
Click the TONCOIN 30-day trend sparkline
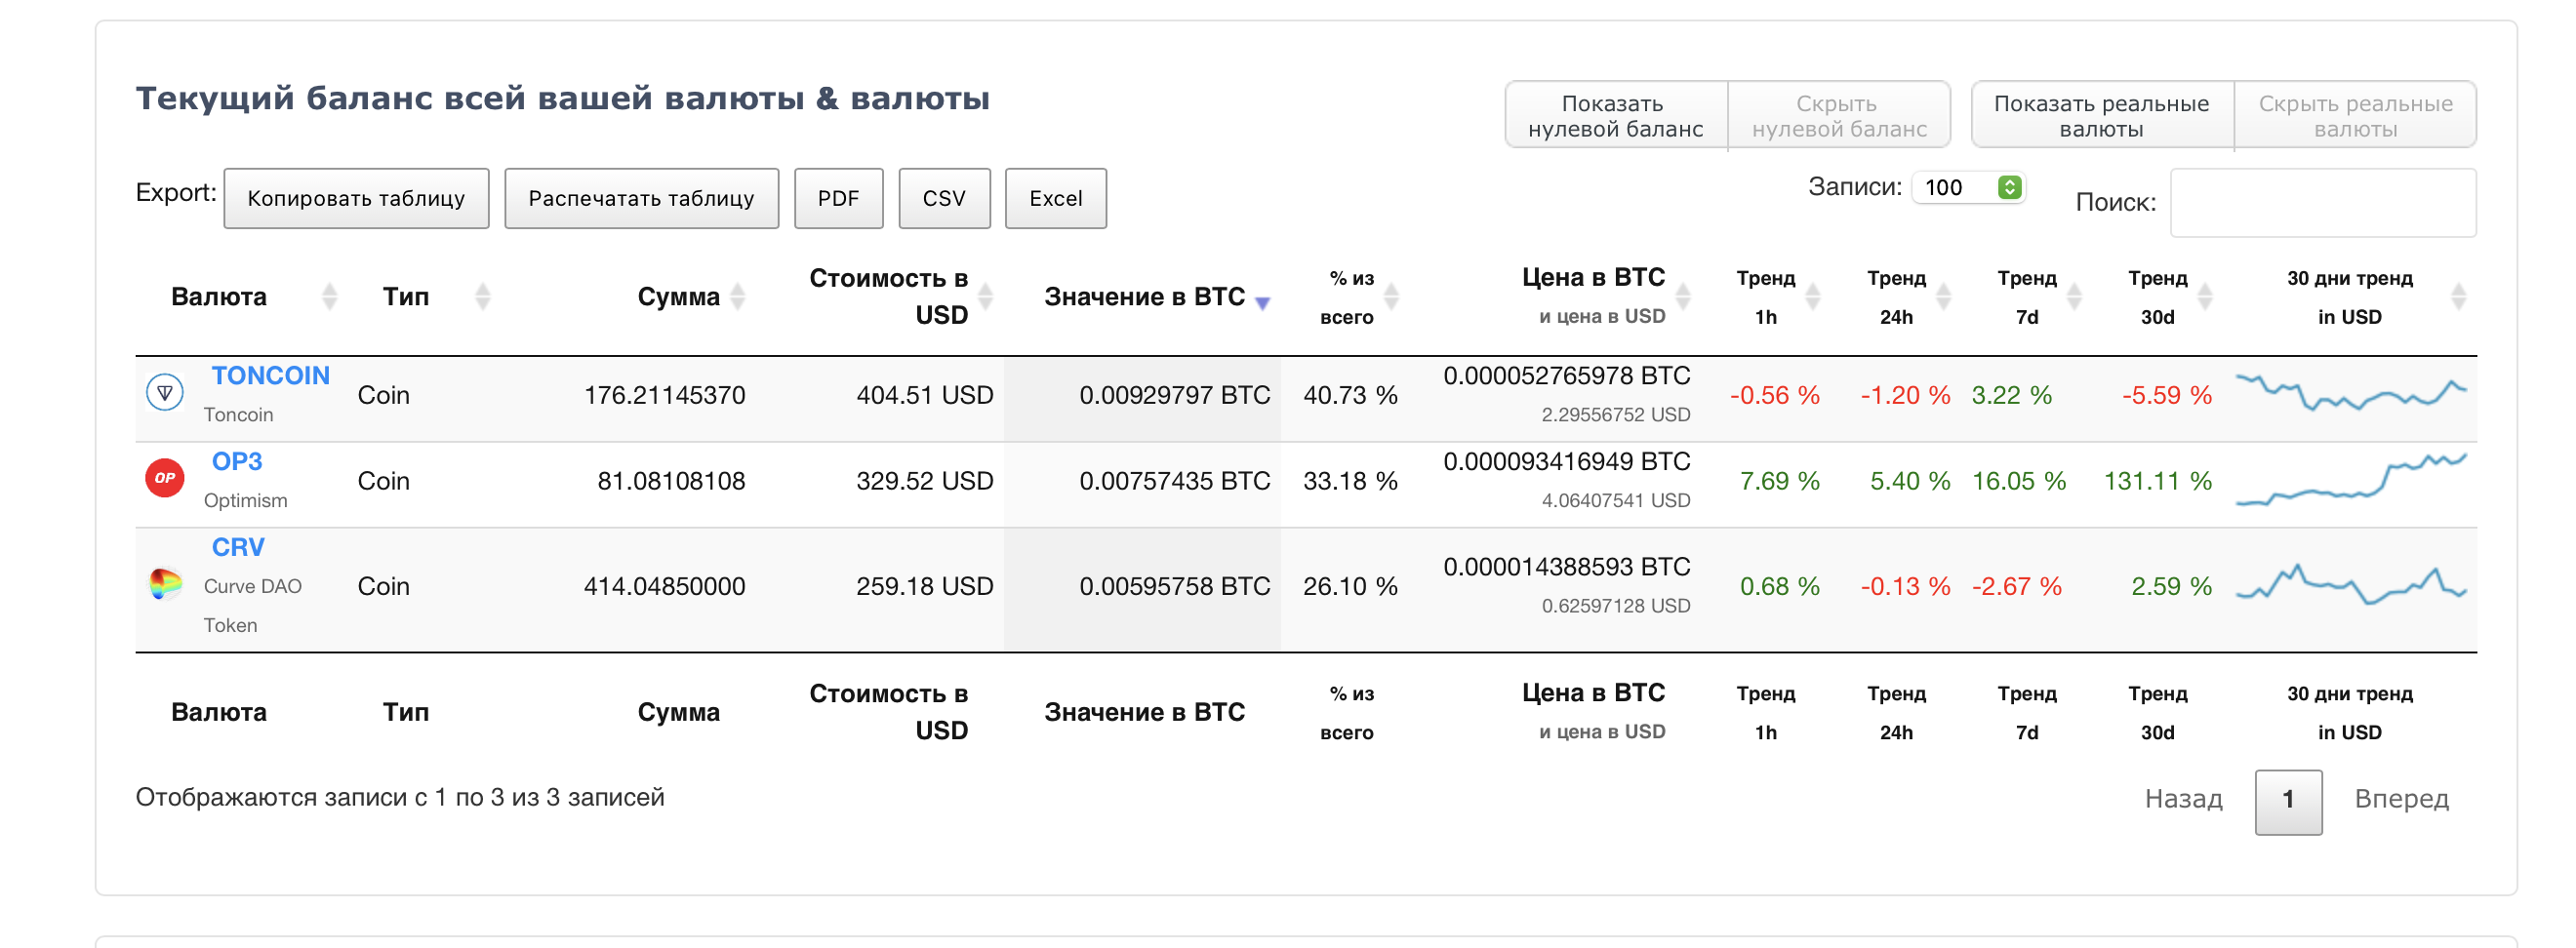point(2351,392)
